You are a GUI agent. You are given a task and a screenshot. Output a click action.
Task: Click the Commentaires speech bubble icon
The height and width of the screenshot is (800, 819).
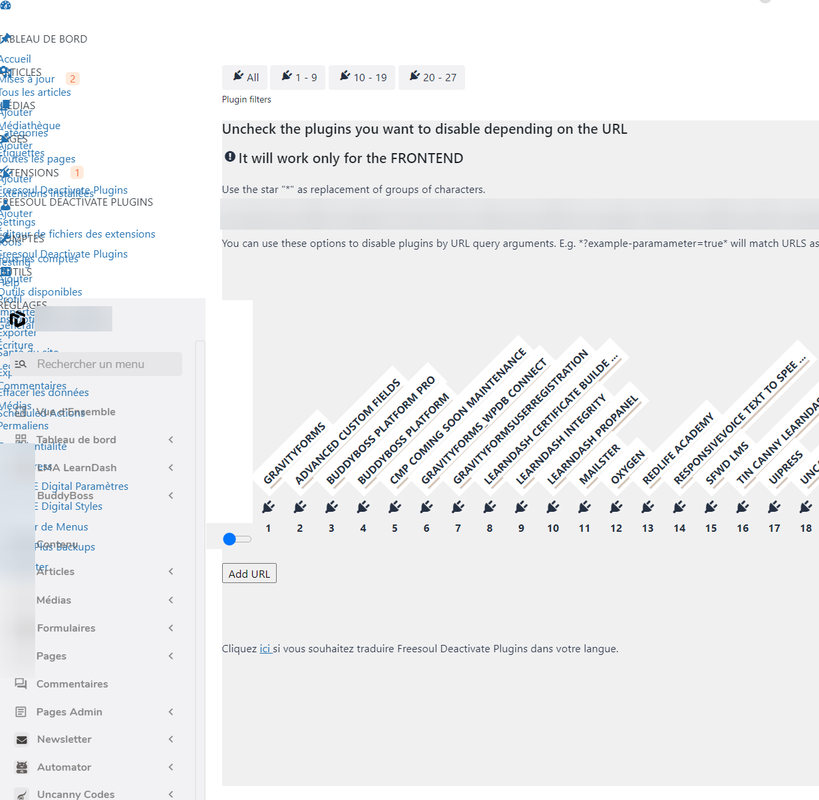(21, 684)
